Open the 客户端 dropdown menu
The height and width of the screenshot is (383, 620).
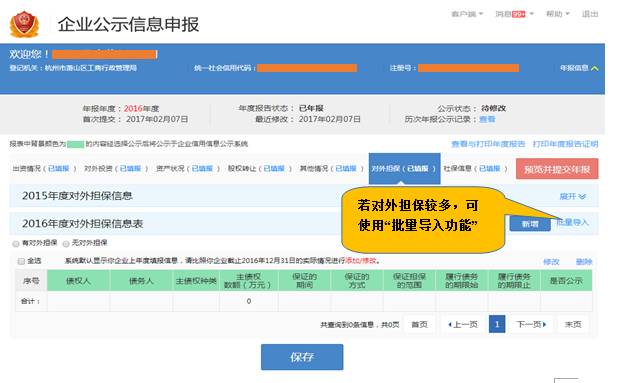coord(467,14)
